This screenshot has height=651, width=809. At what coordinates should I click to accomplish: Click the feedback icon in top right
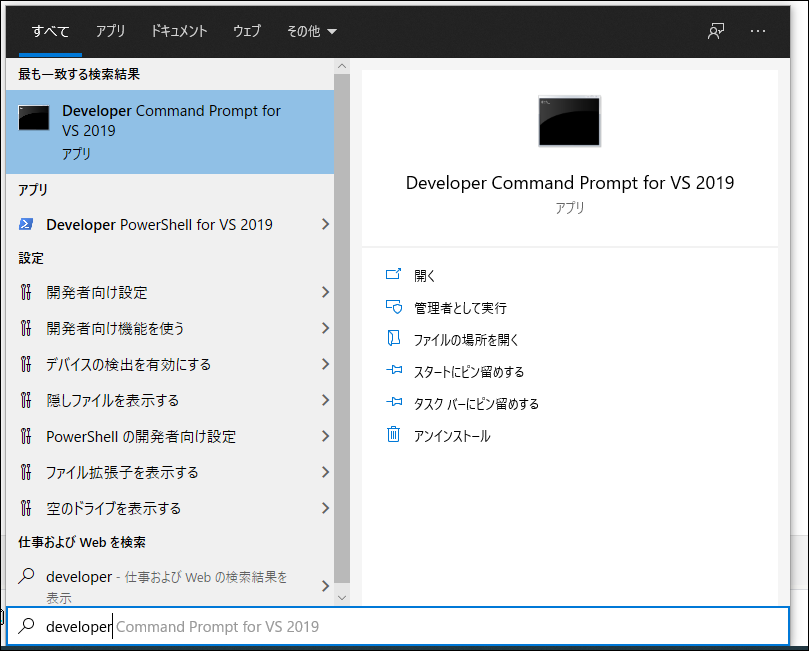(716, 31)
